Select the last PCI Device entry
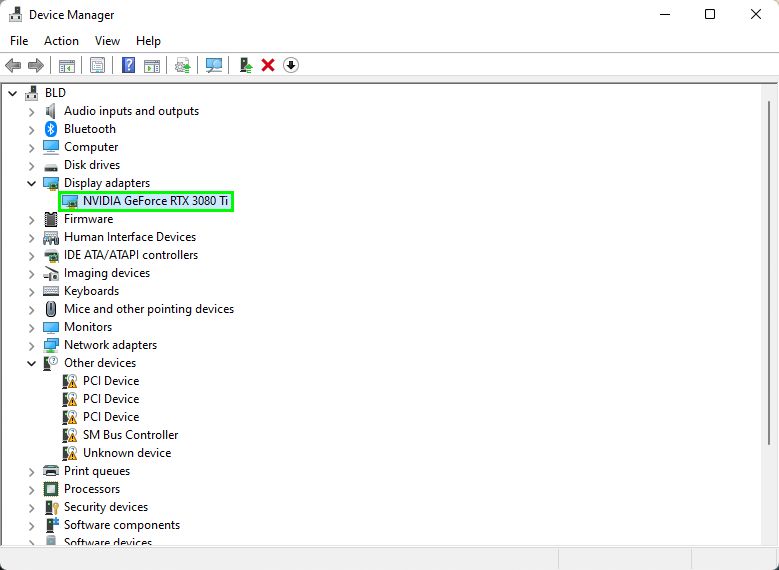 [111, 417]
